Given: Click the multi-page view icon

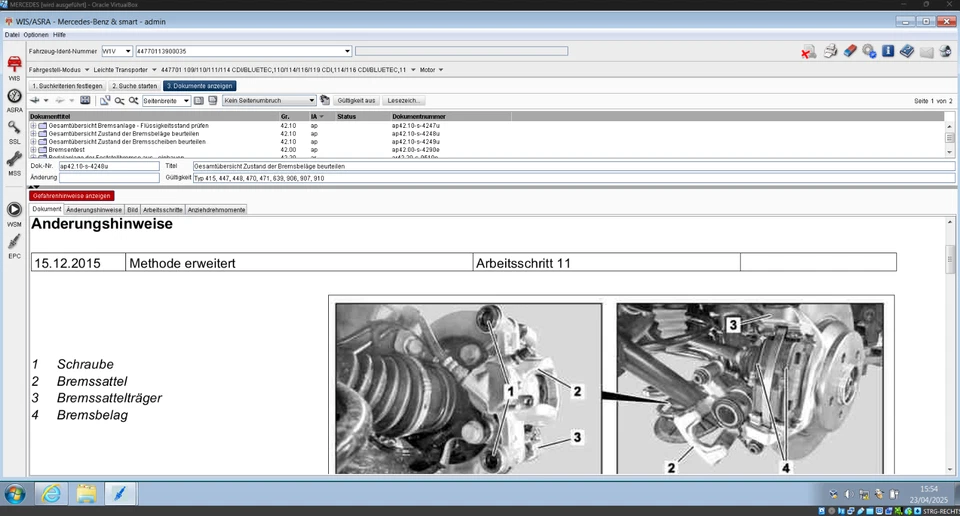Looking at the screenshot, I should point(212,100).
